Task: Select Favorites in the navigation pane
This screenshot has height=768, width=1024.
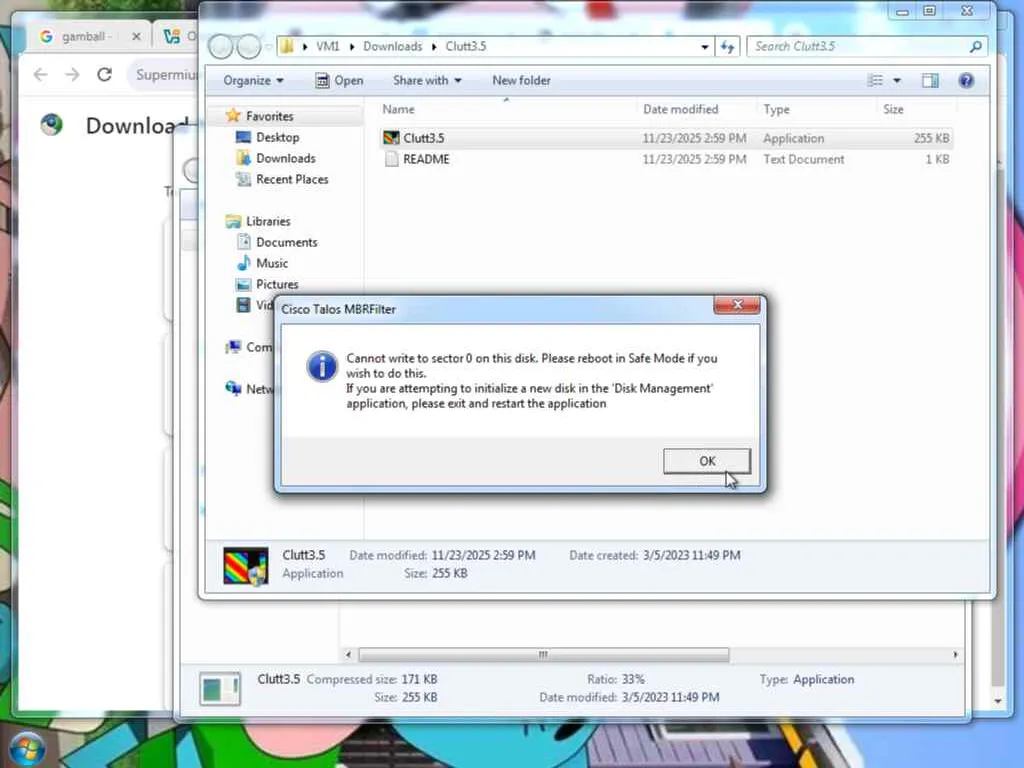Action: (x=270, y=116)
